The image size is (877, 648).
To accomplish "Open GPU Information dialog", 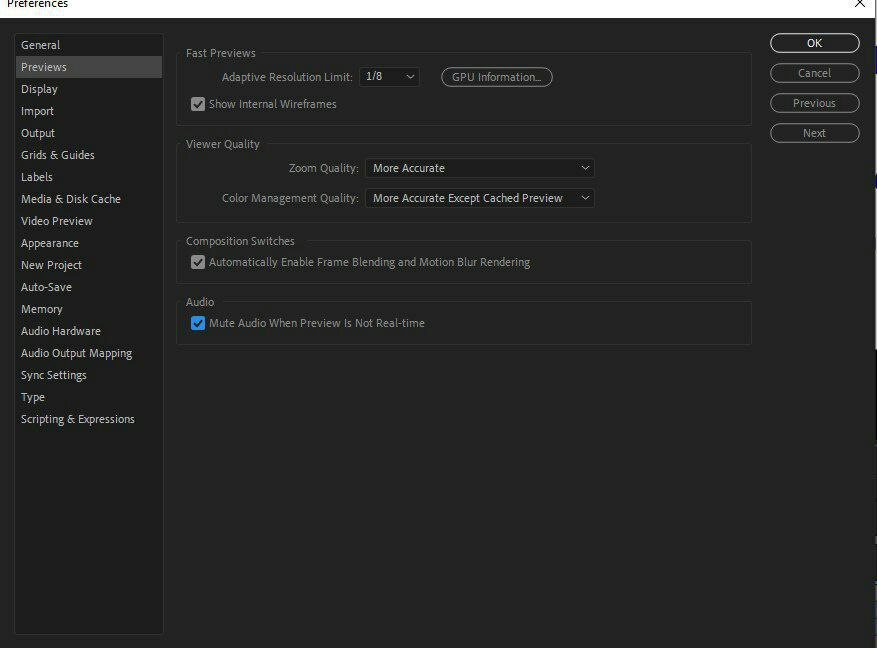I will (x=497, y=77).
